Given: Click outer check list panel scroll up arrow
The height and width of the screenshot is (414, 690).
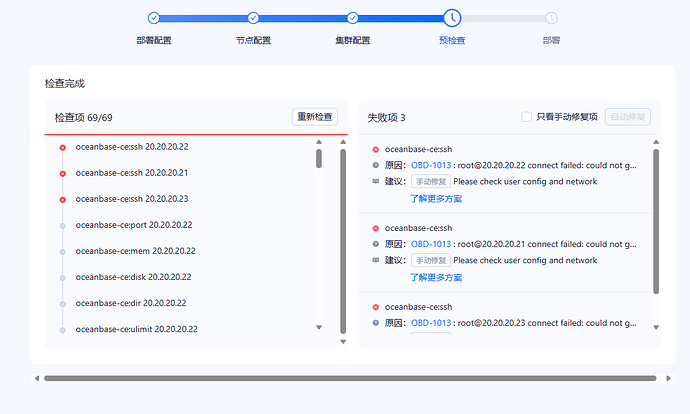Looking at the screenshot, I should [x=343, y=142].
